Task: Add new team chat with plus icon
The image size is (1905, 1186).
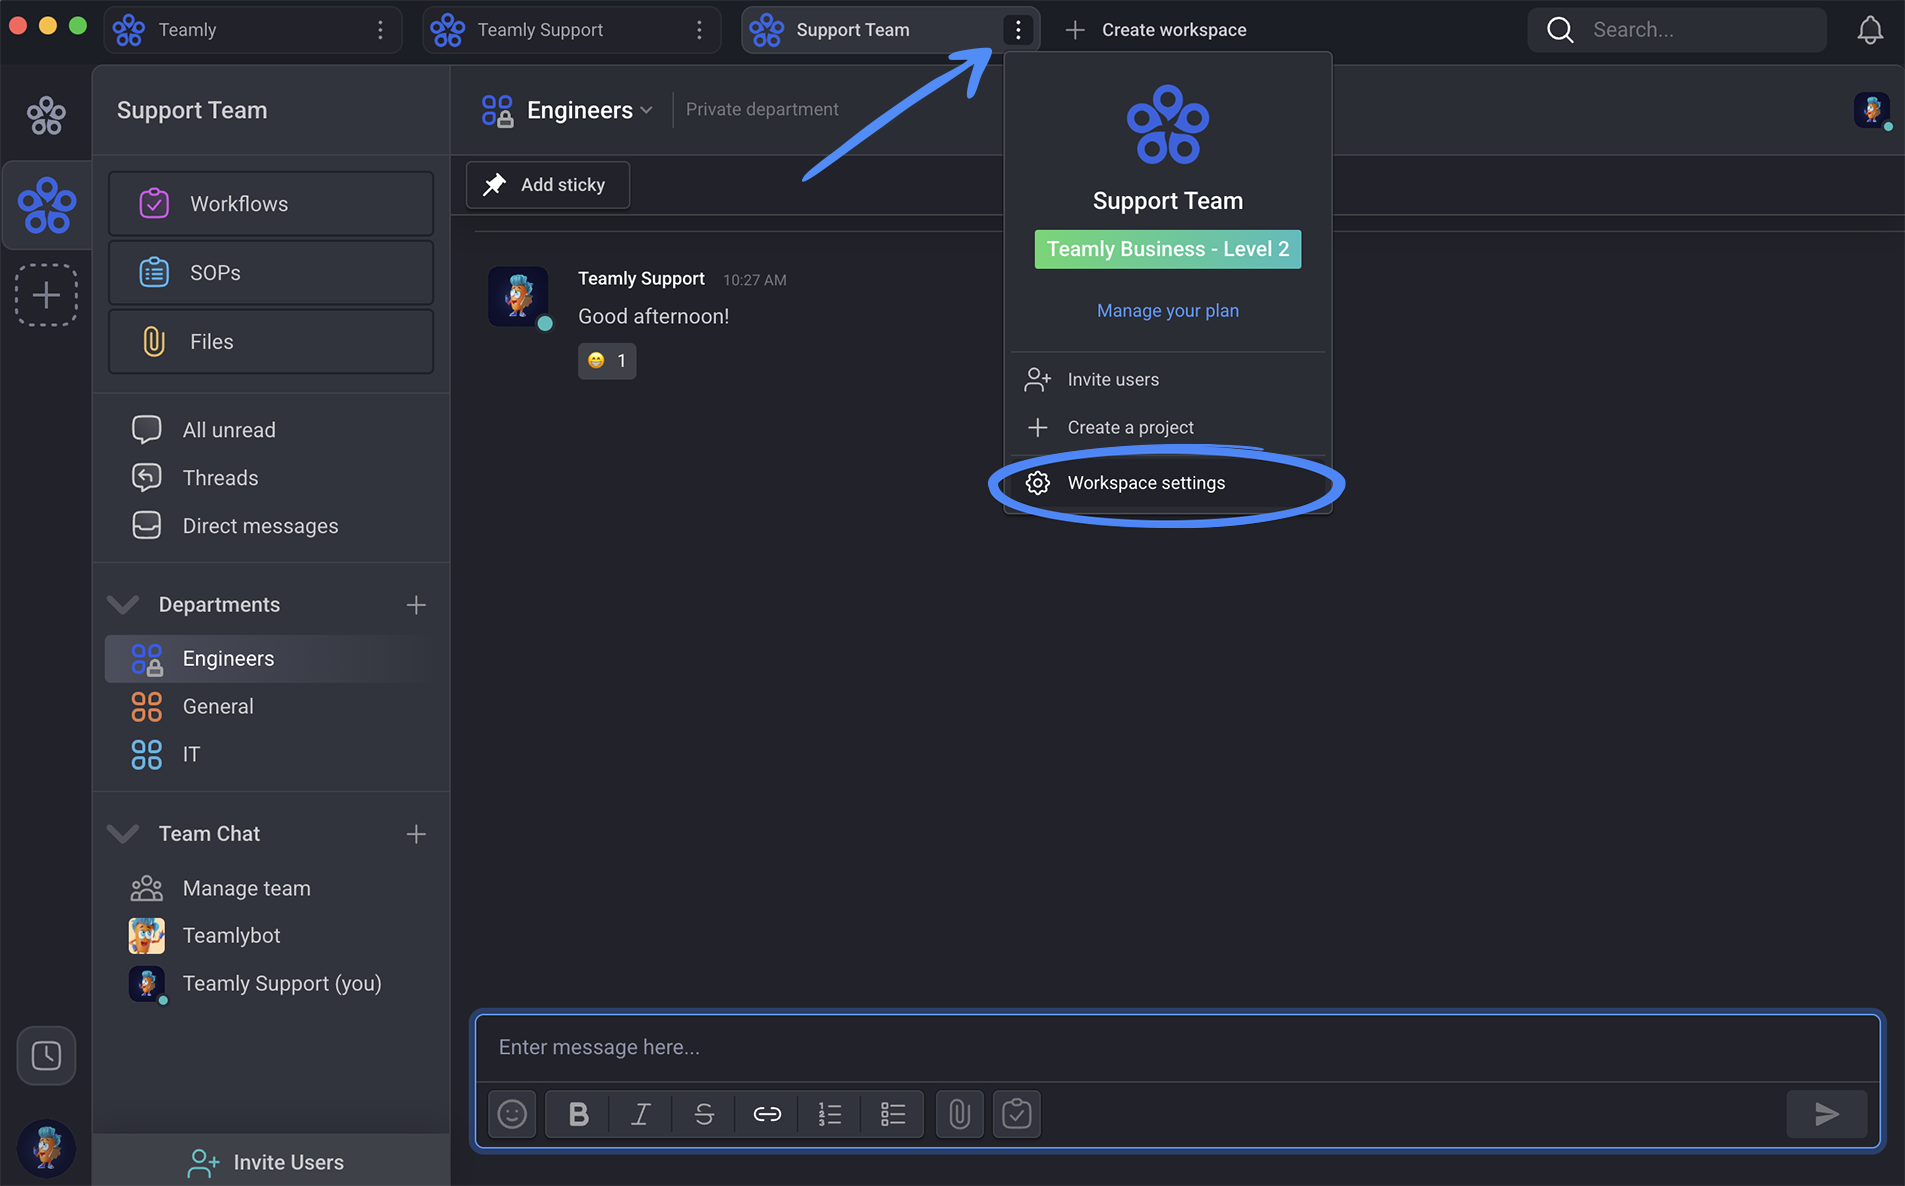Action: pyautogui.click(x=416, y=834)
